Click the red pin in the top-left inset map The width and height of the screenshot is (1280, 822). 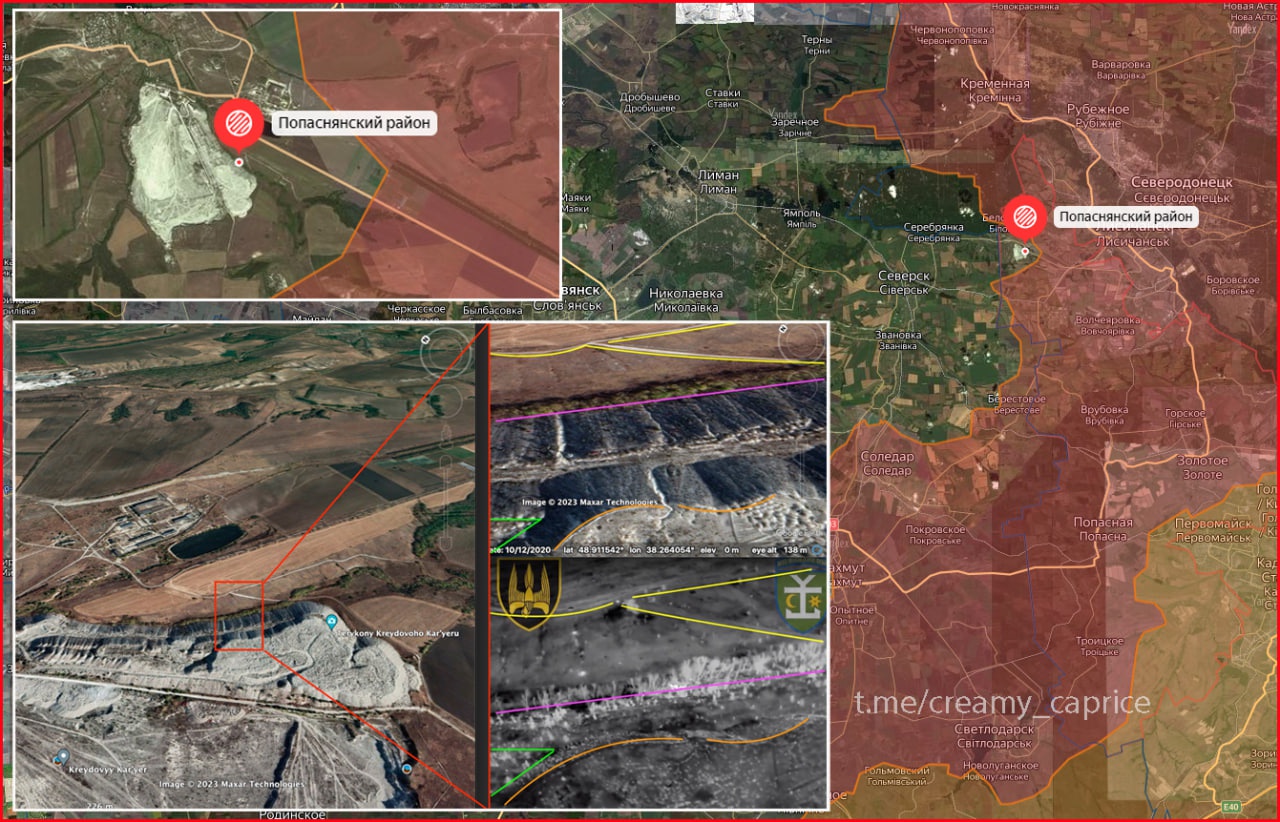pos(239,124)
